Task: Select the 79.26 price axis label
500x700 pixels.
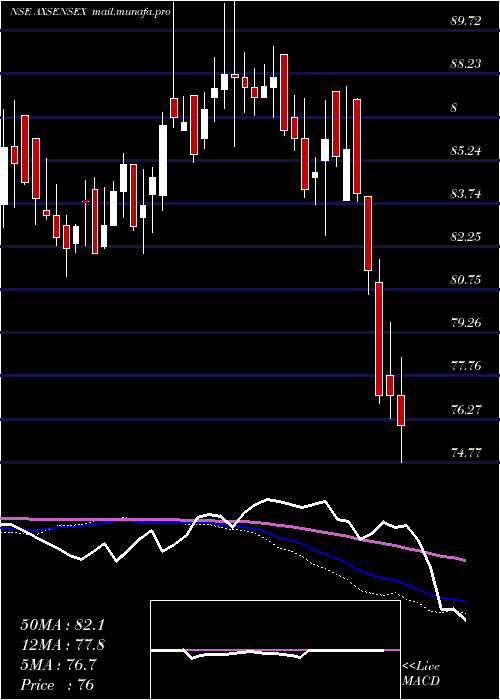Action: click(466, 323)
